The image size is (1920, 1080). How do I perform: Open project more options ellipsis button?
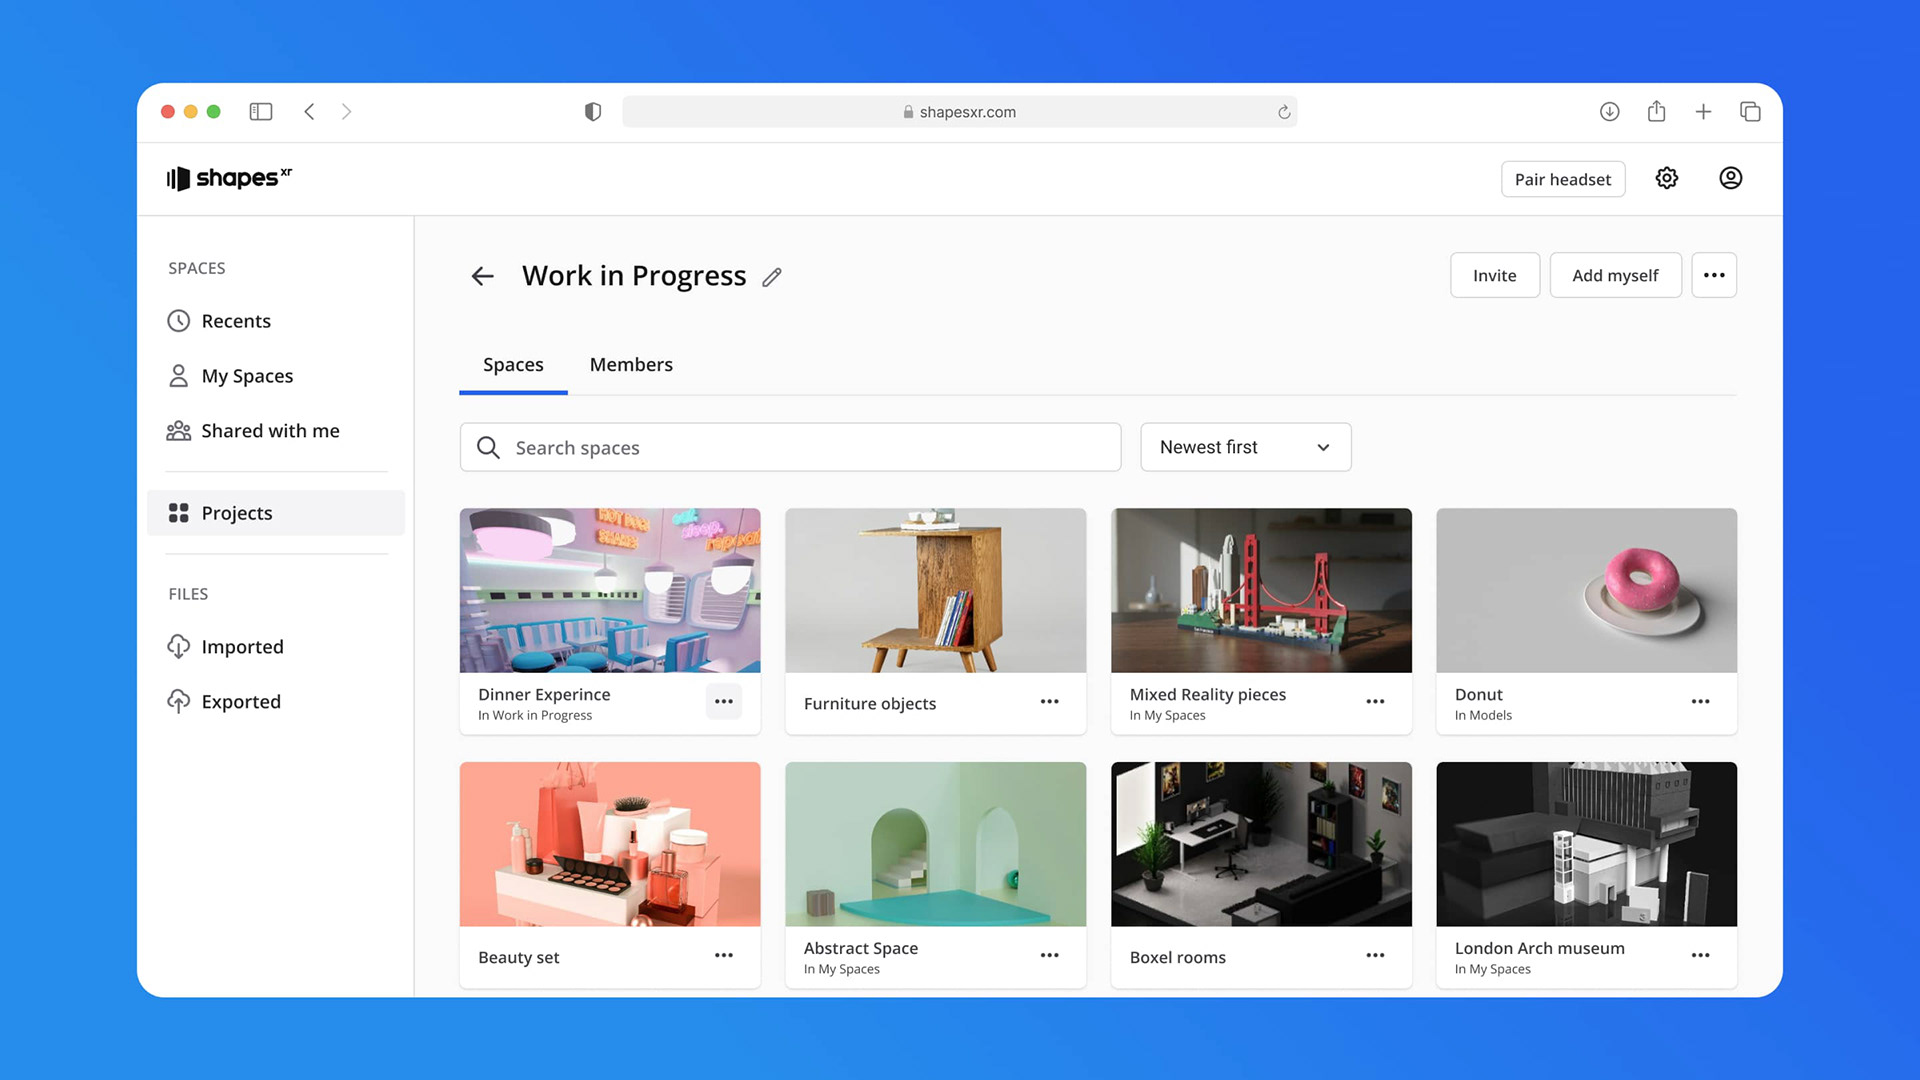coord(1714,275)
